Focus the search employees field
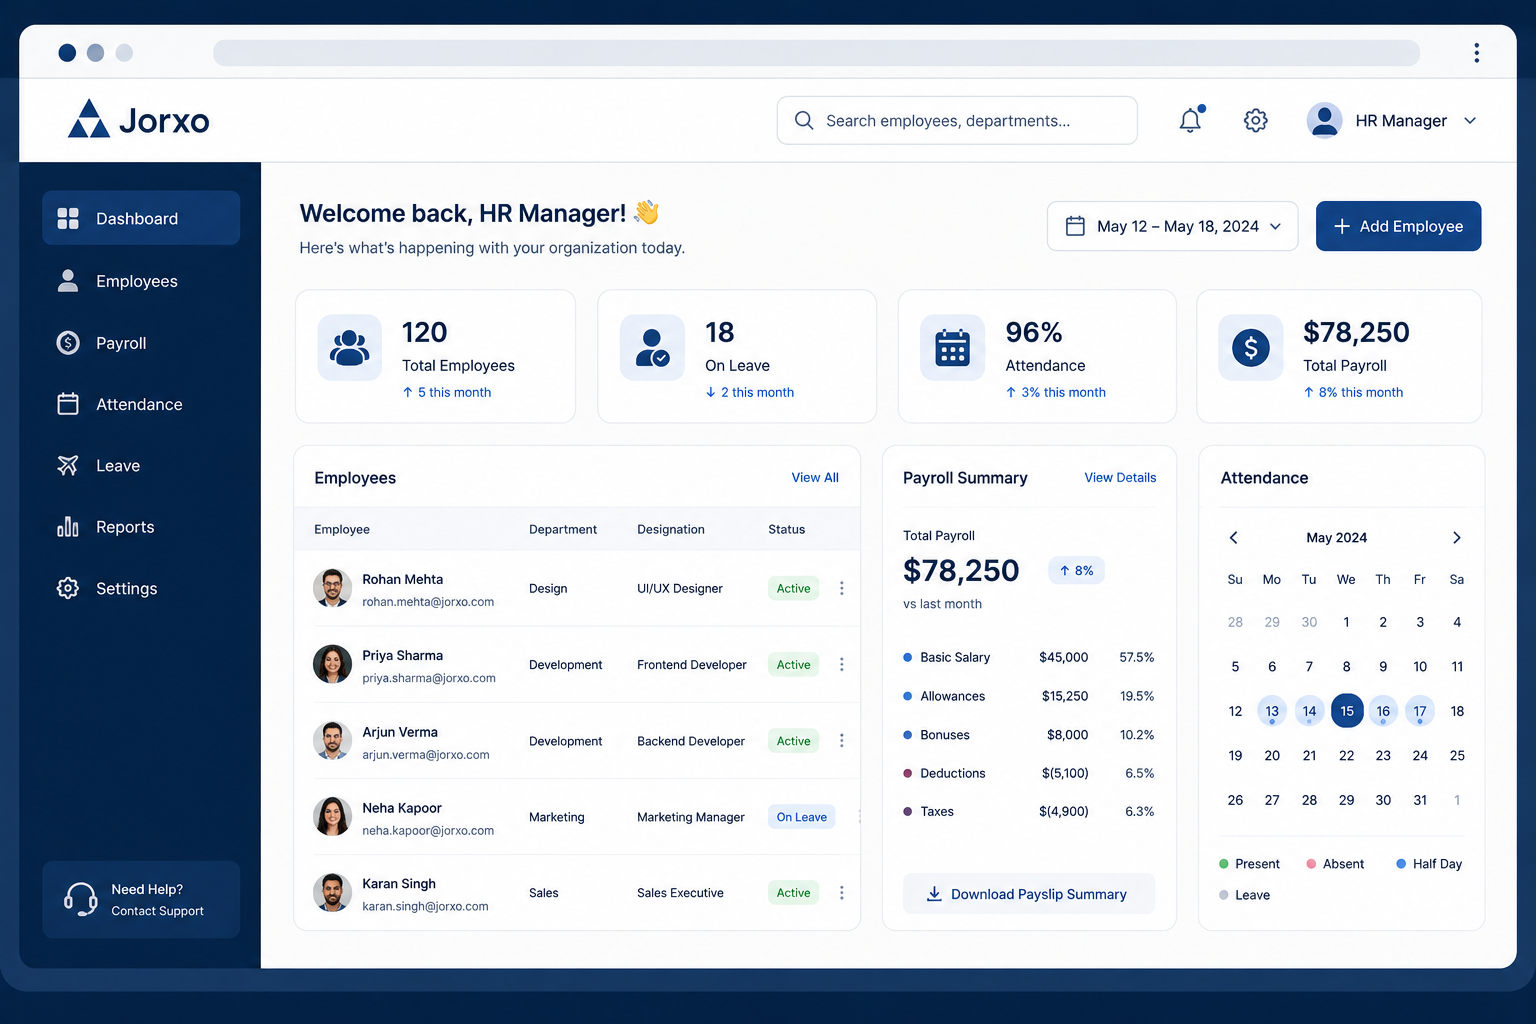This screenshot has height=1024, width=1536. (x=957, y=120)
